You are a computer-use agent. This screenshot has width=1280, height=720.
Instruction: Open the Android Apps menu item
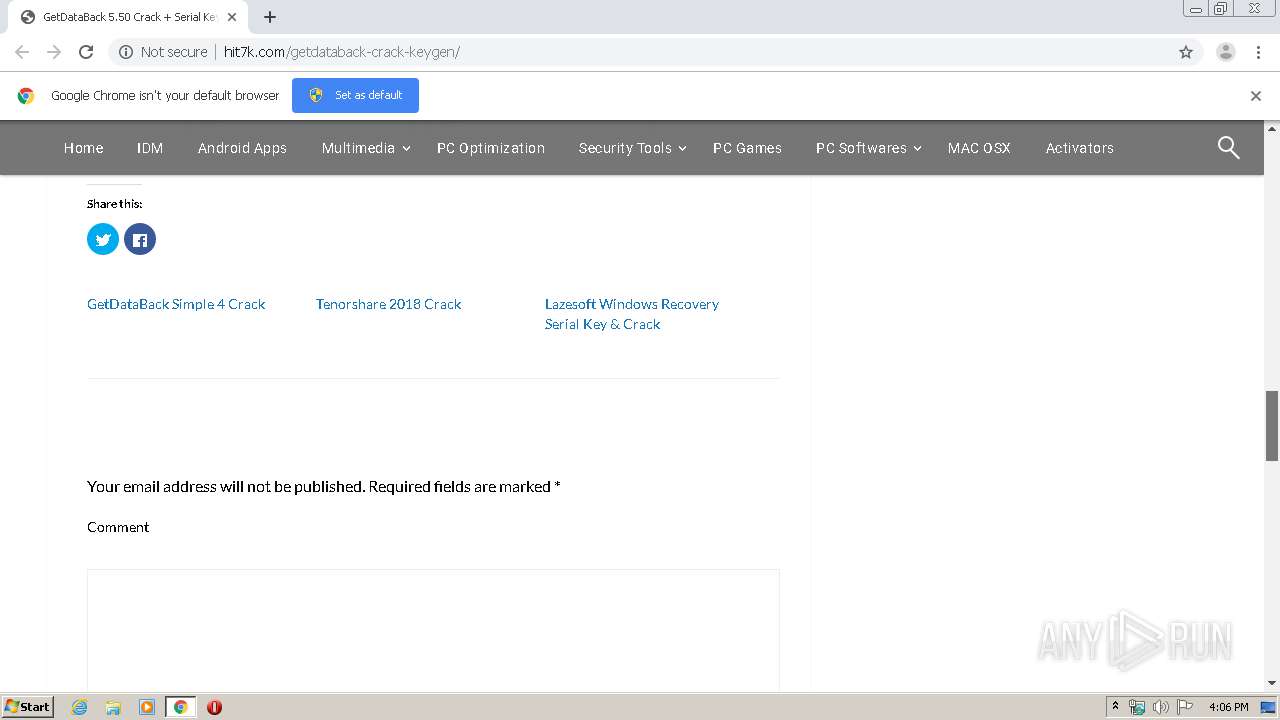[x=242, y=148]
